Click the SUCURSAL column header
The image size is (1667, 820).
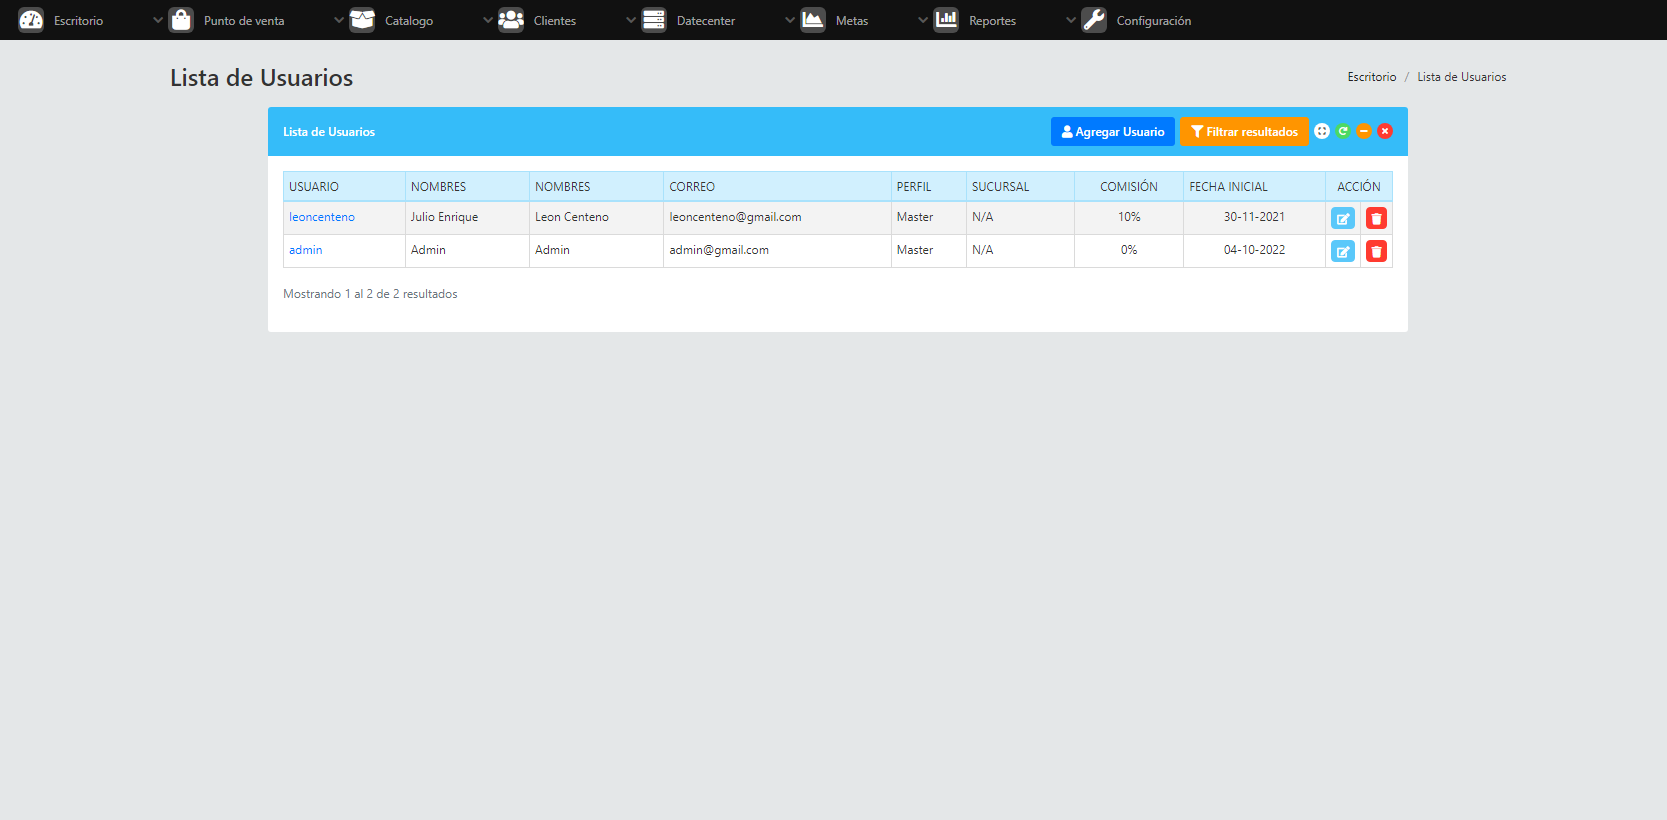point(1020,187)
